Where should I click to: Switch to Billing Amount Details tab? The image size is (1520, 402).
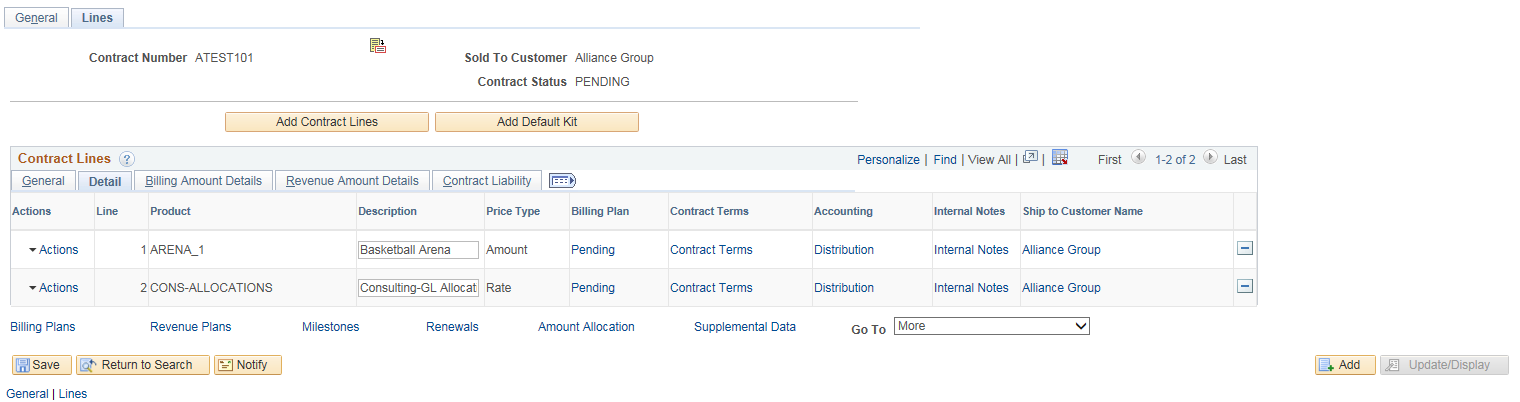[204, 181]
